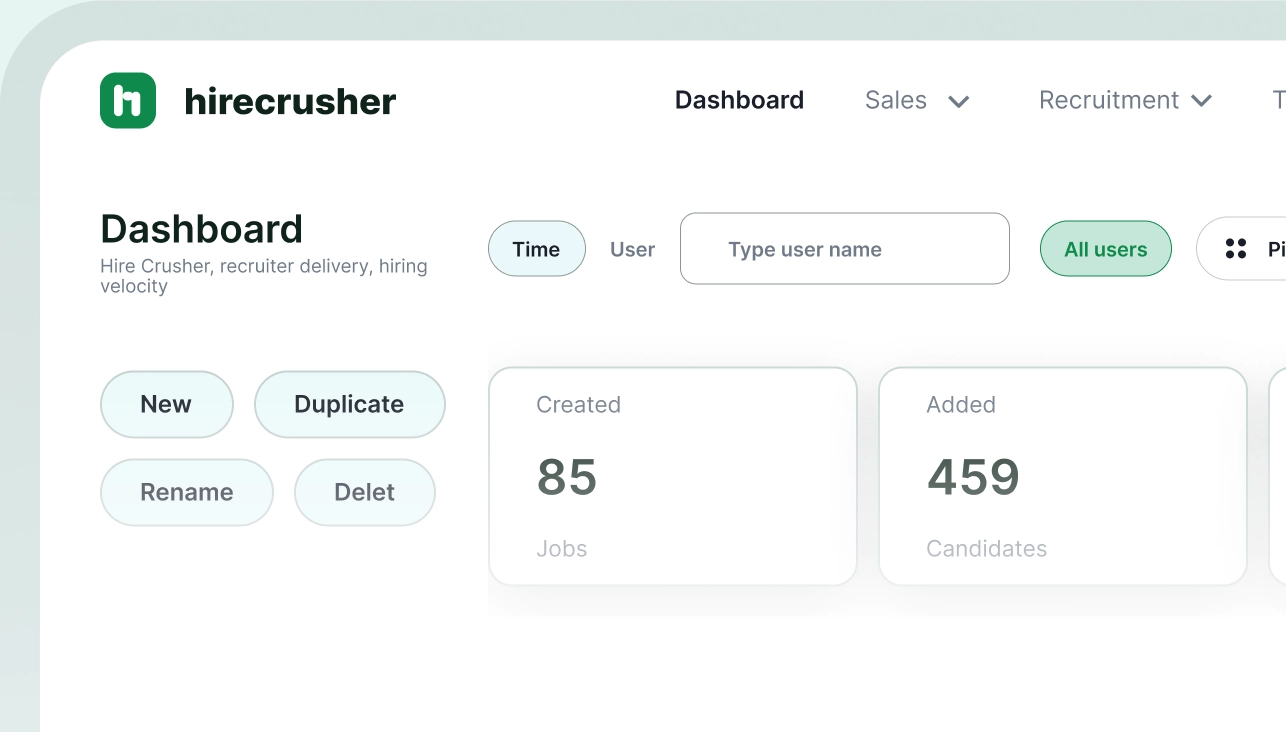Select the Sales menu label
Viewport: 1286px width, 732px height.
tap(895, 100)
